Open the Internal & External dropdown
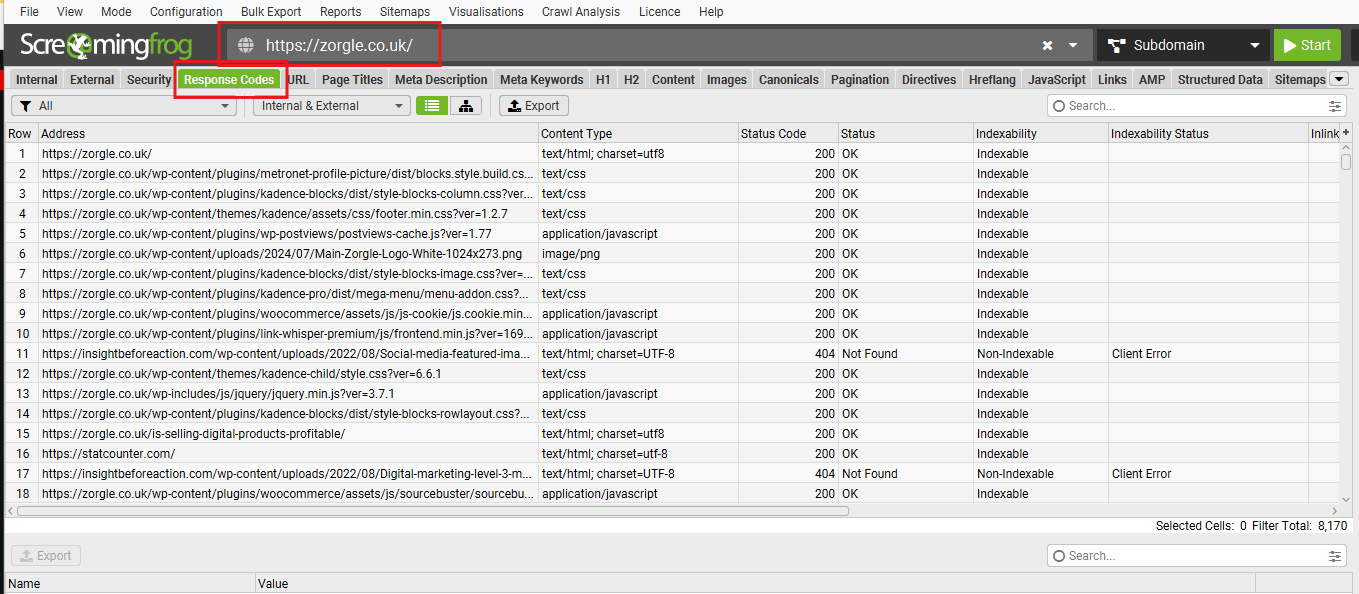Viewport: 1359px width, 594px height. [331, 105]
